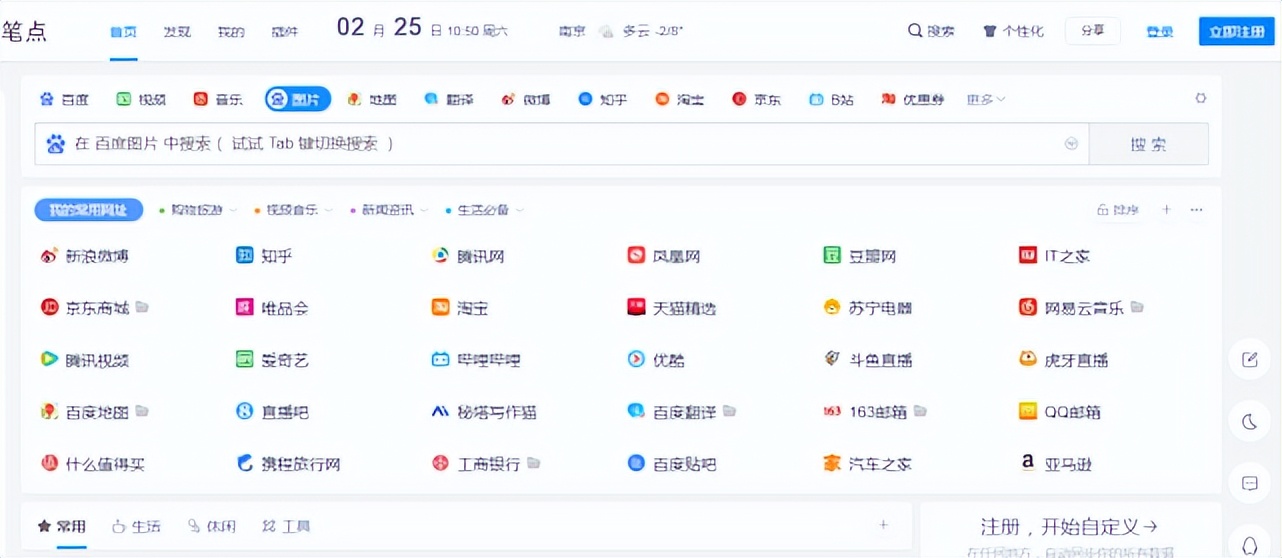
Task: Open the 京东商城 icon
Action: point(49,308)
